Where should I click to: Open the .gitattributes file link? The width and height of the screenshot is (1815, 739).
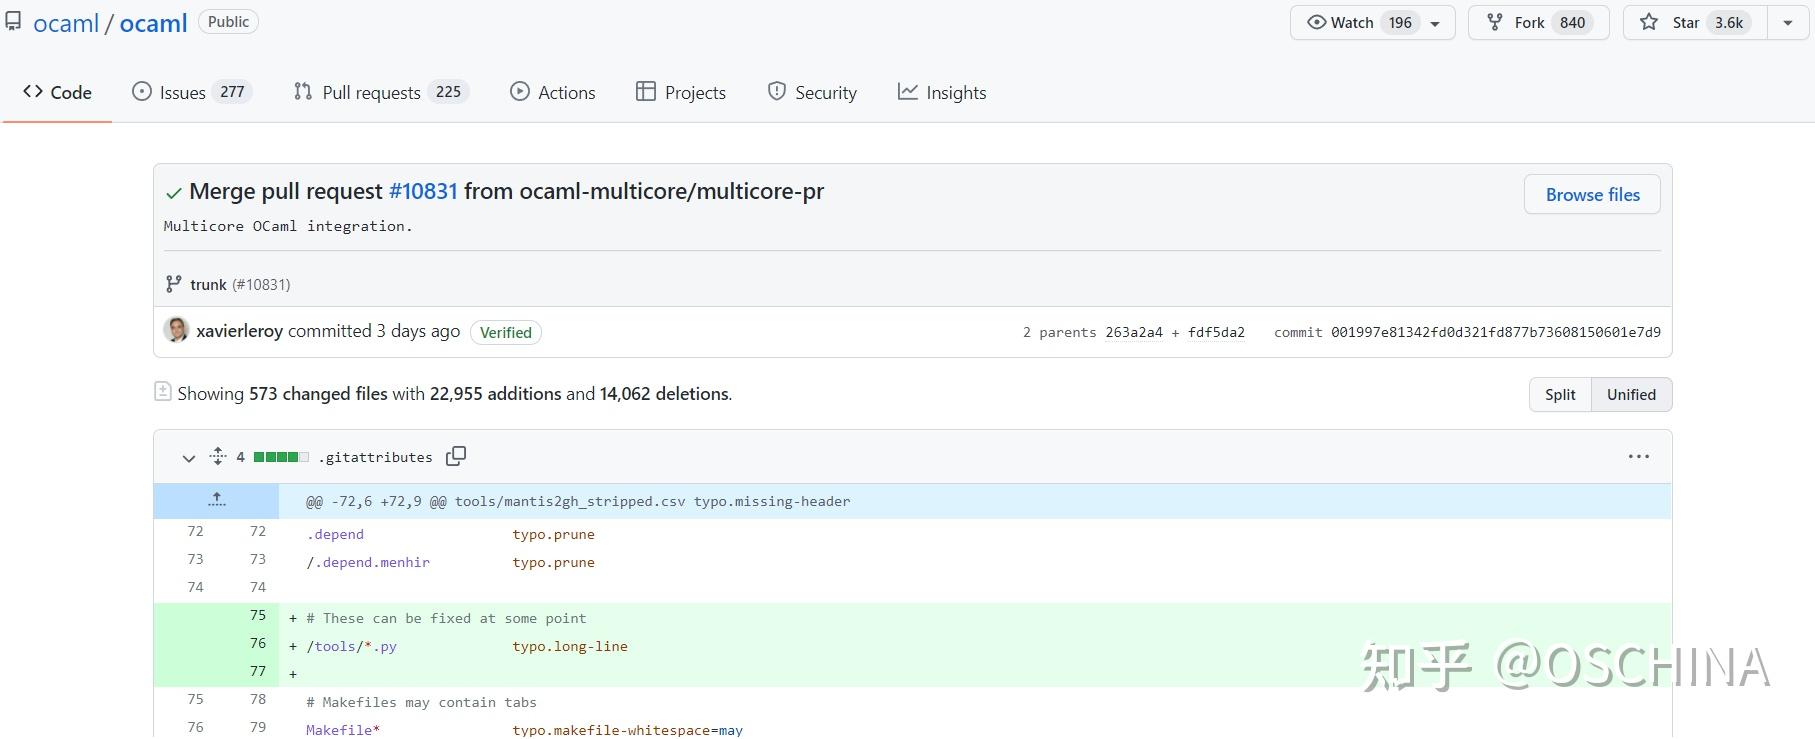[x=375, y=457]
